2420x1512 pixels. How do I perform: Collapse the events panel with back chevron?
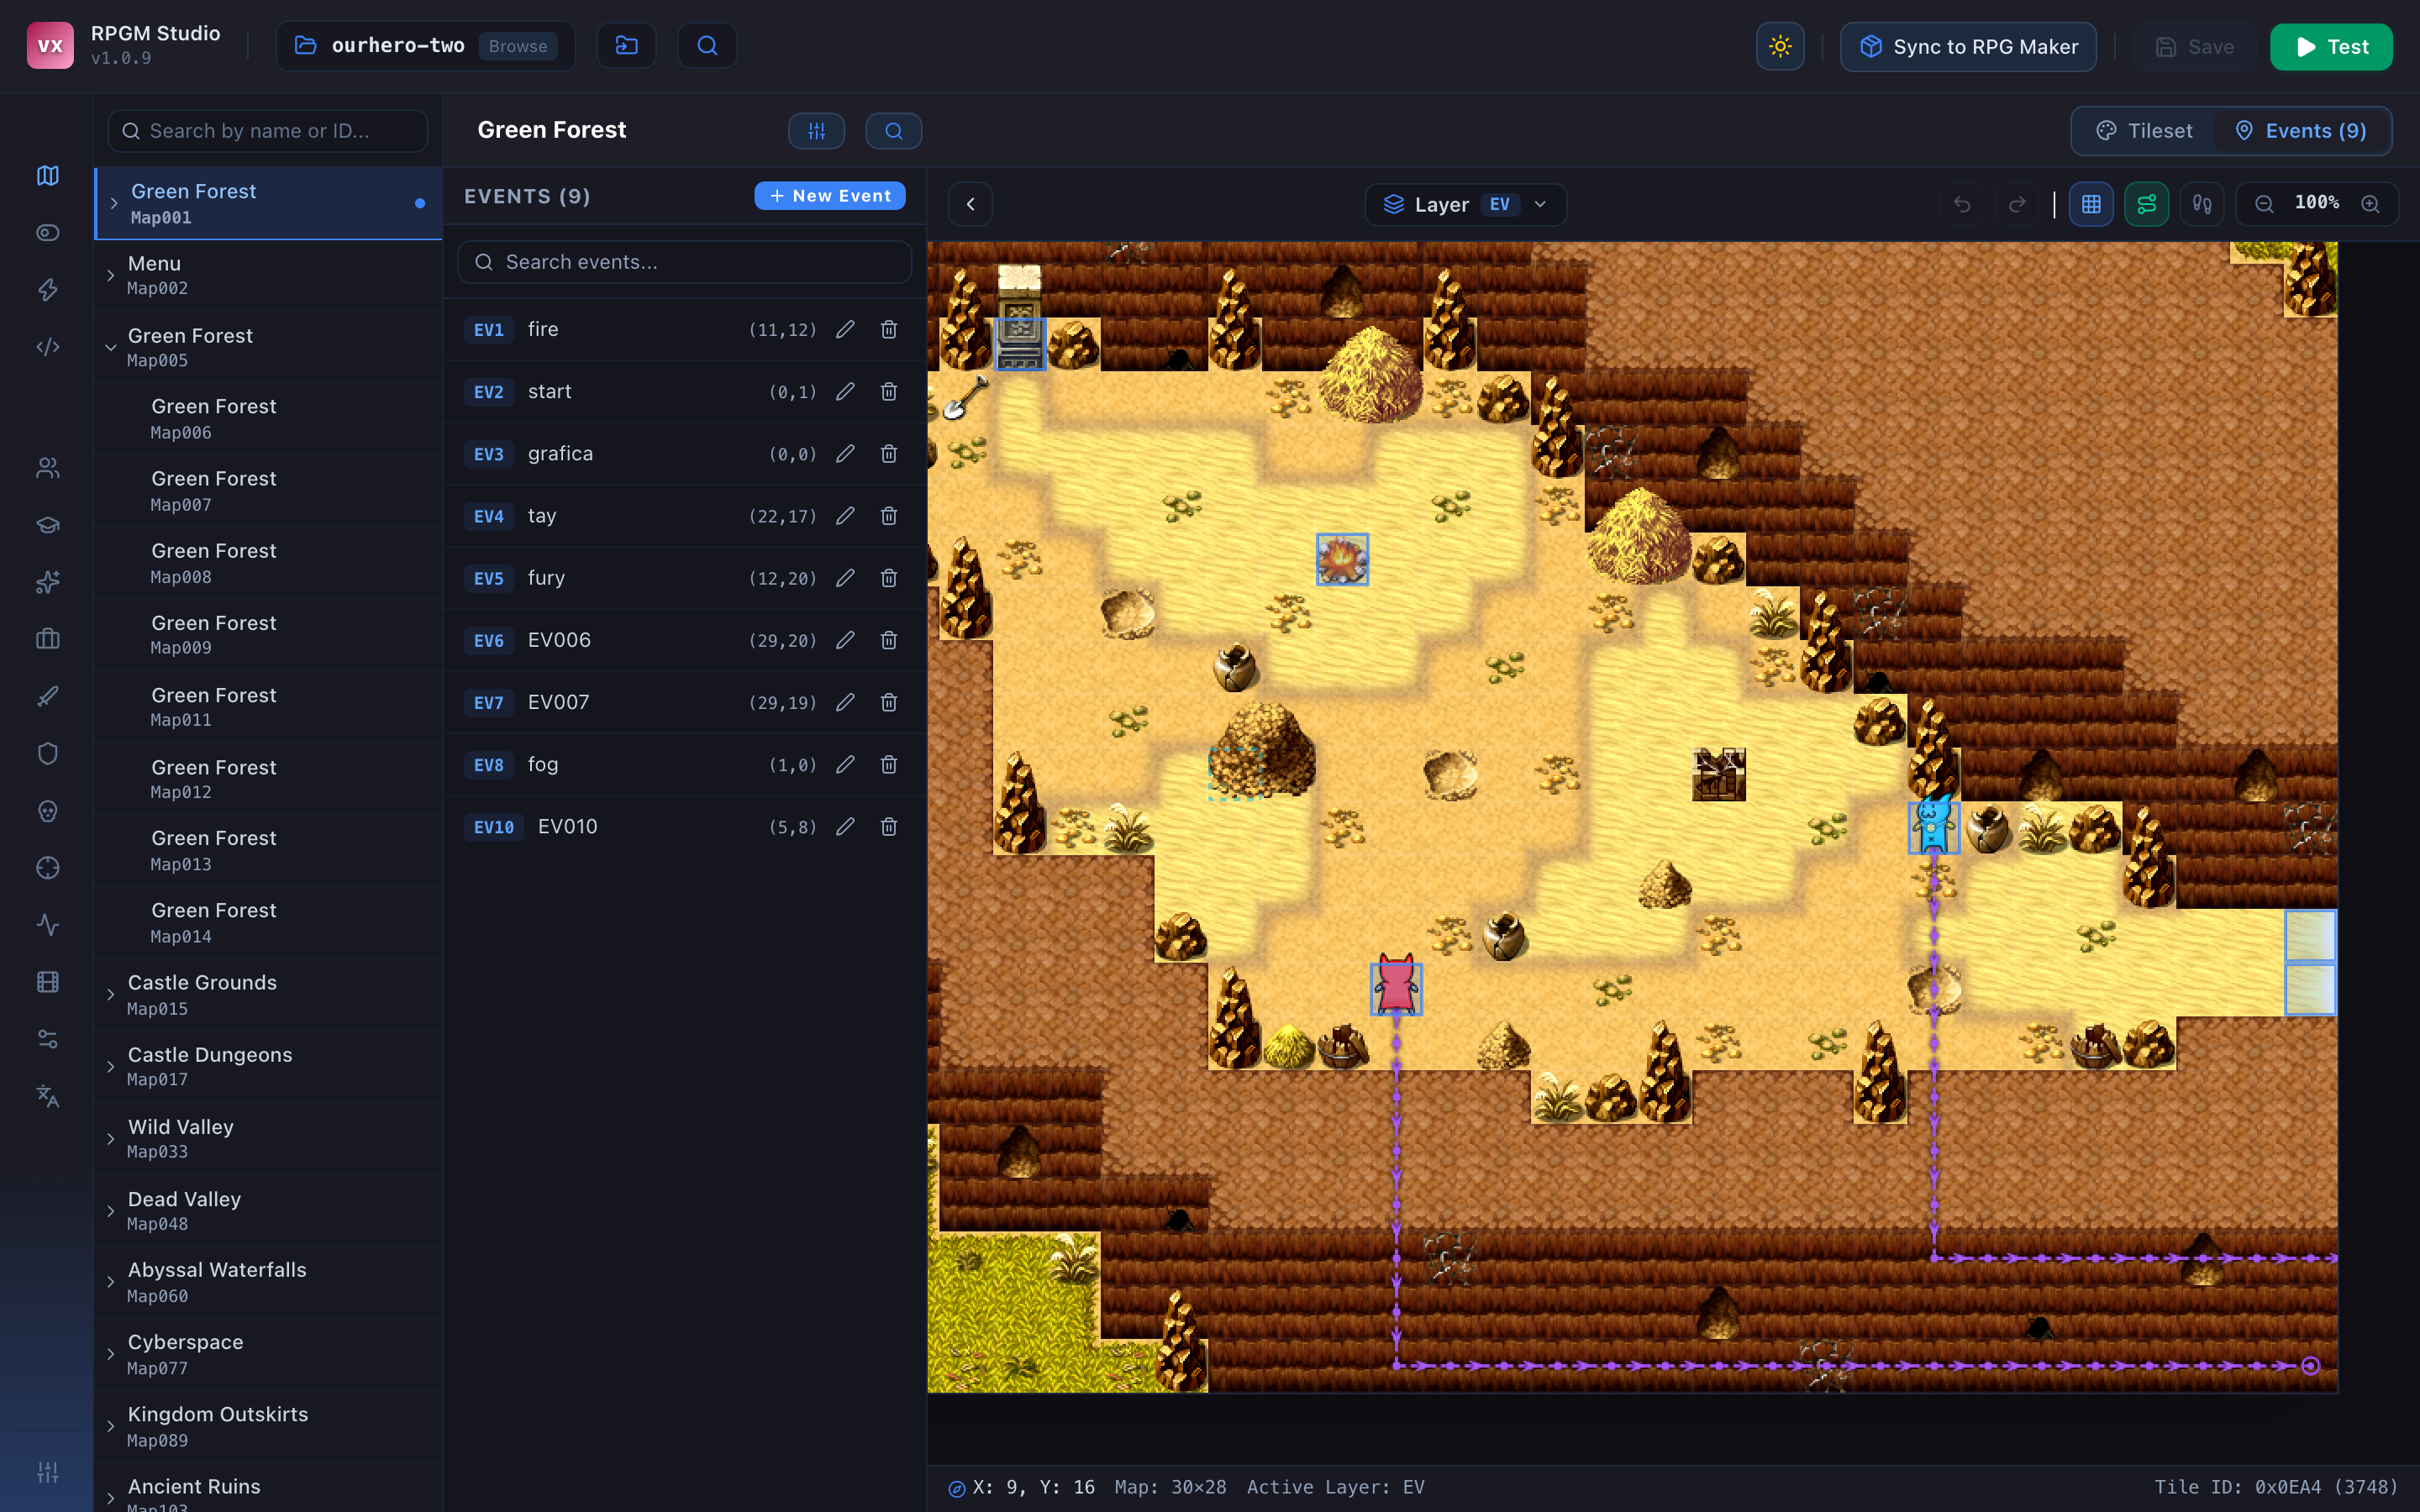pyautogui.click(x=970, y=205)
